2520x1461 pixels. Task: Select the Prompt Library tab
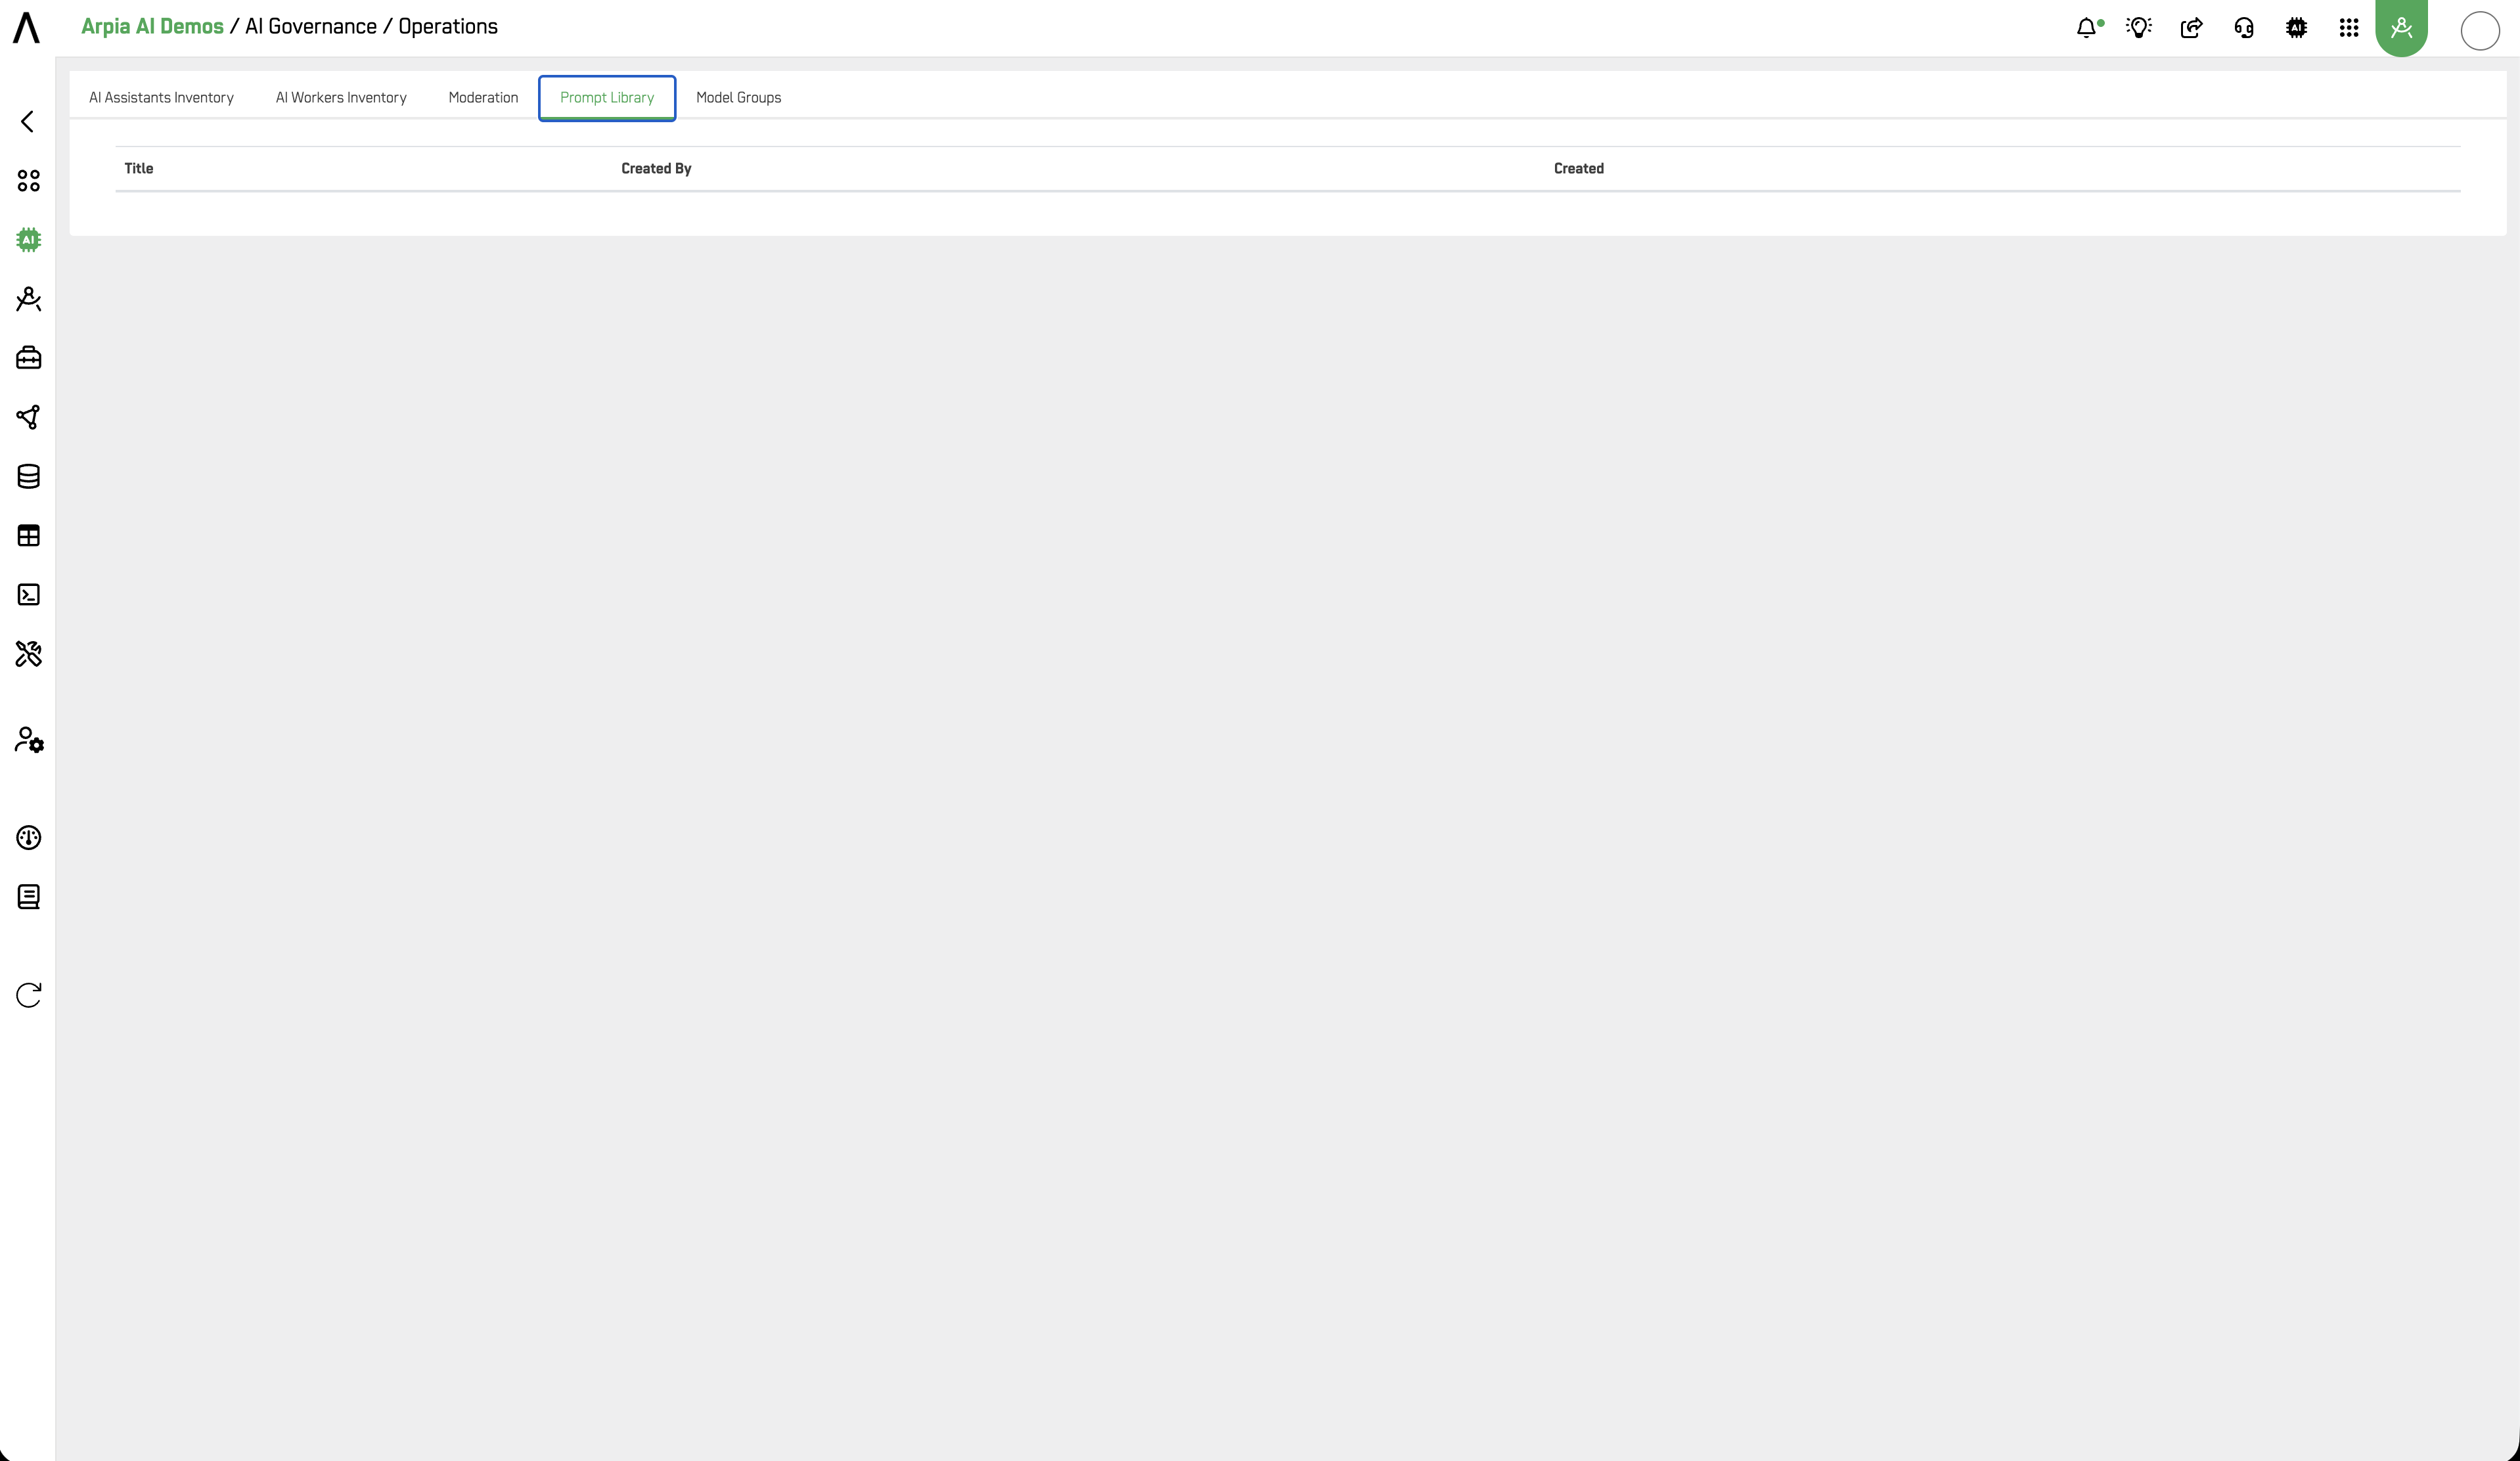(607, 97)
